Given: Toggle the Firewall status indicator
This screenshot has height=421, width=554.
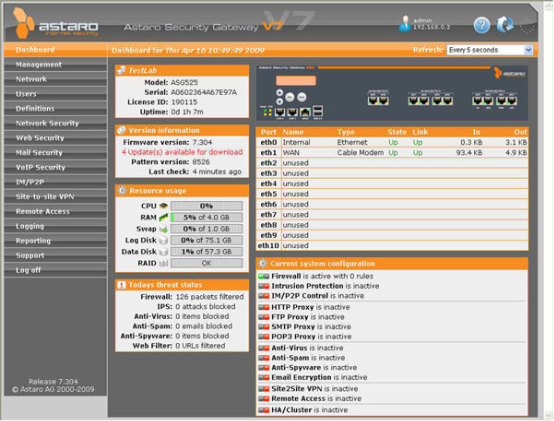Looking at the screenshot, I should point(264,276).
